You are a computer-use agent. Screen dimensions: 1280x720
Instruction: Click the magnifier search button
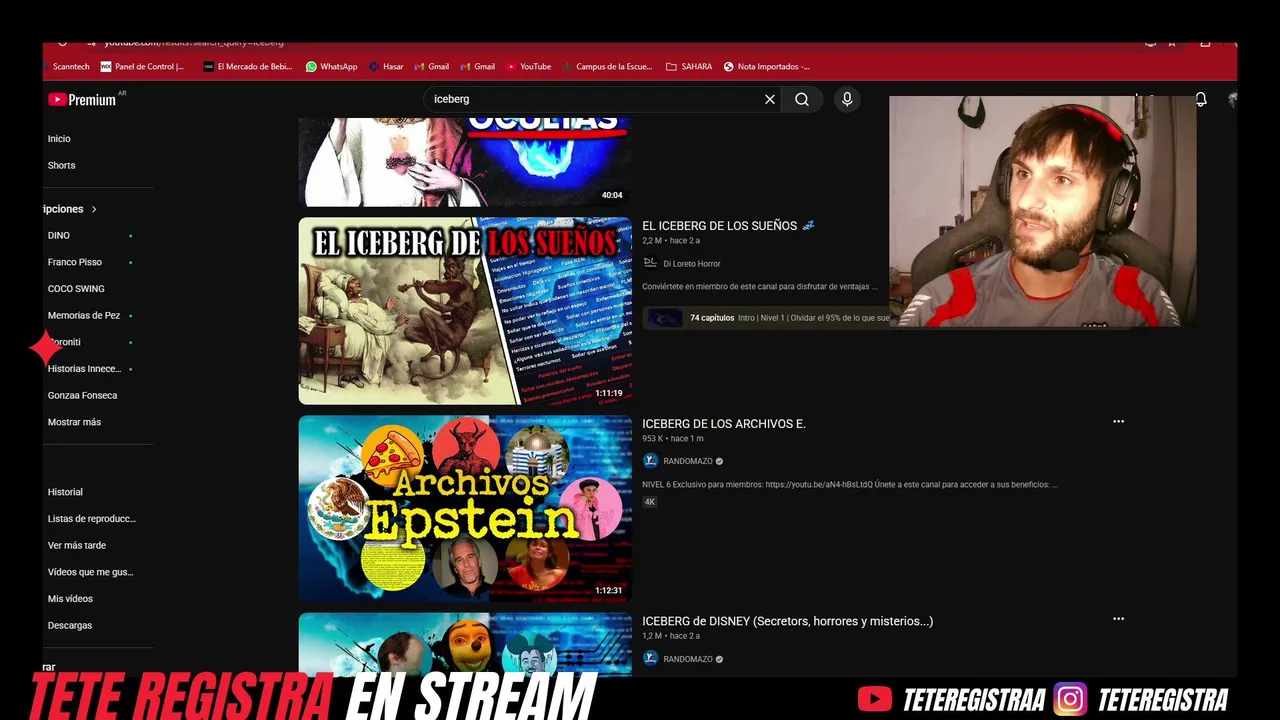[x=802, y=99]
